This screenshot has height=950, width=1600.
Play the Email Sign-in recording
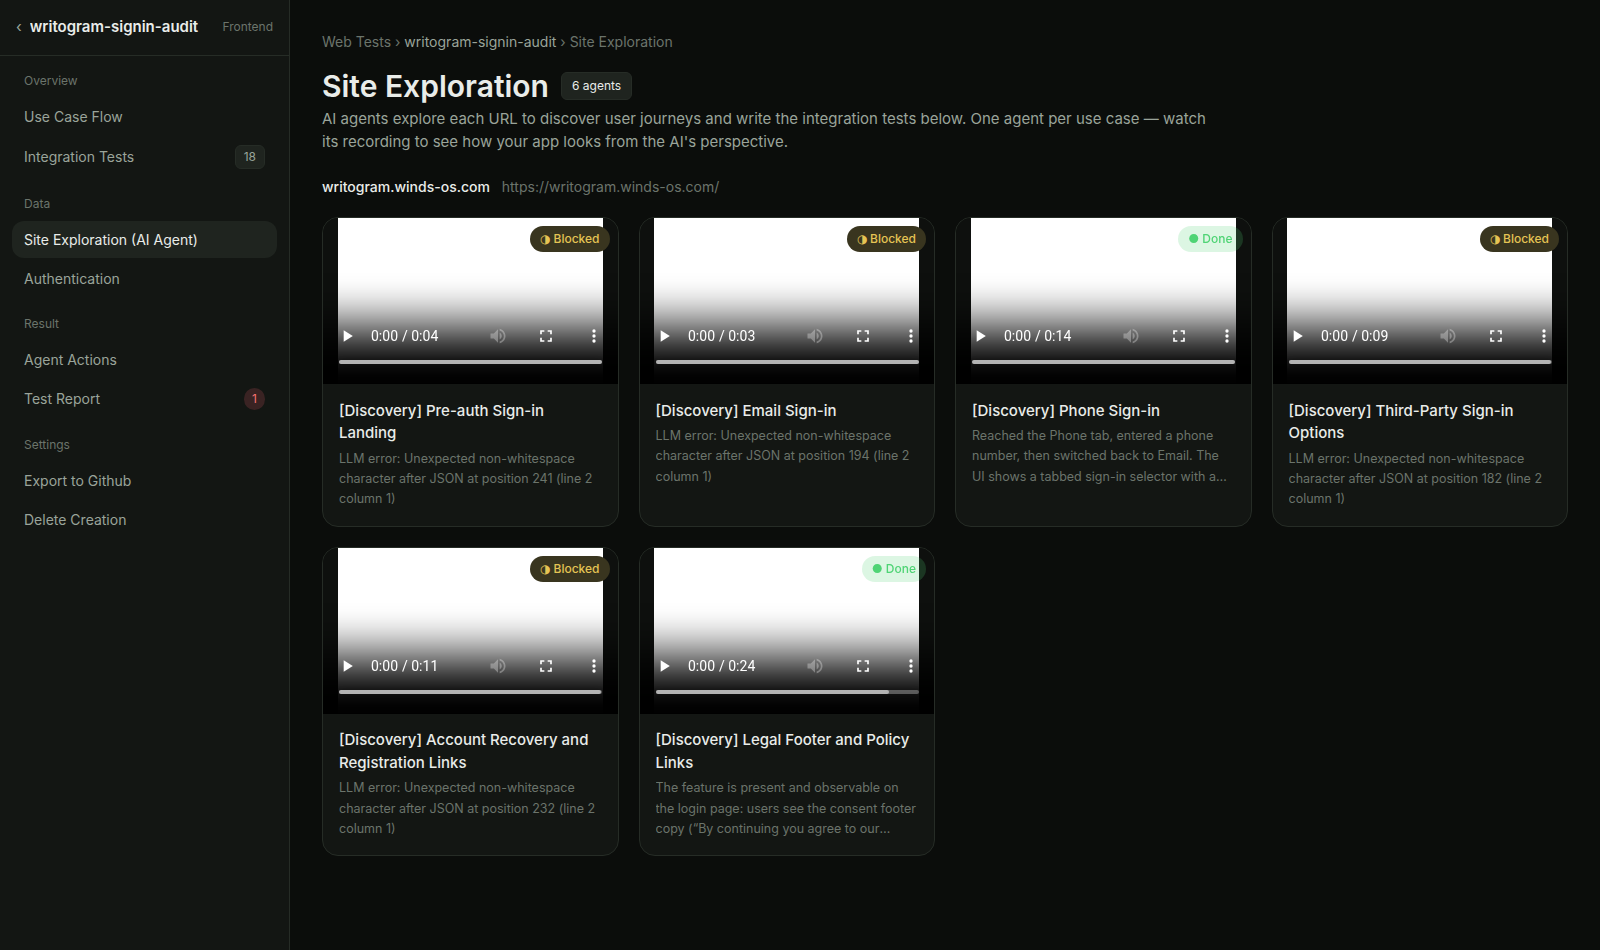pos(665,336)
